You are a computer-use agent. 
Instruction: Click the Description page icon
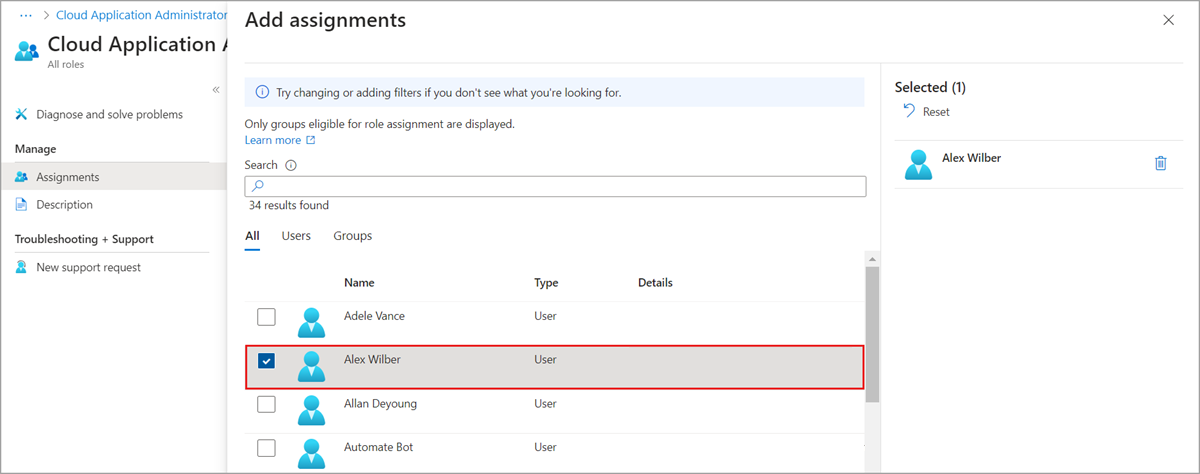[22, 205]
